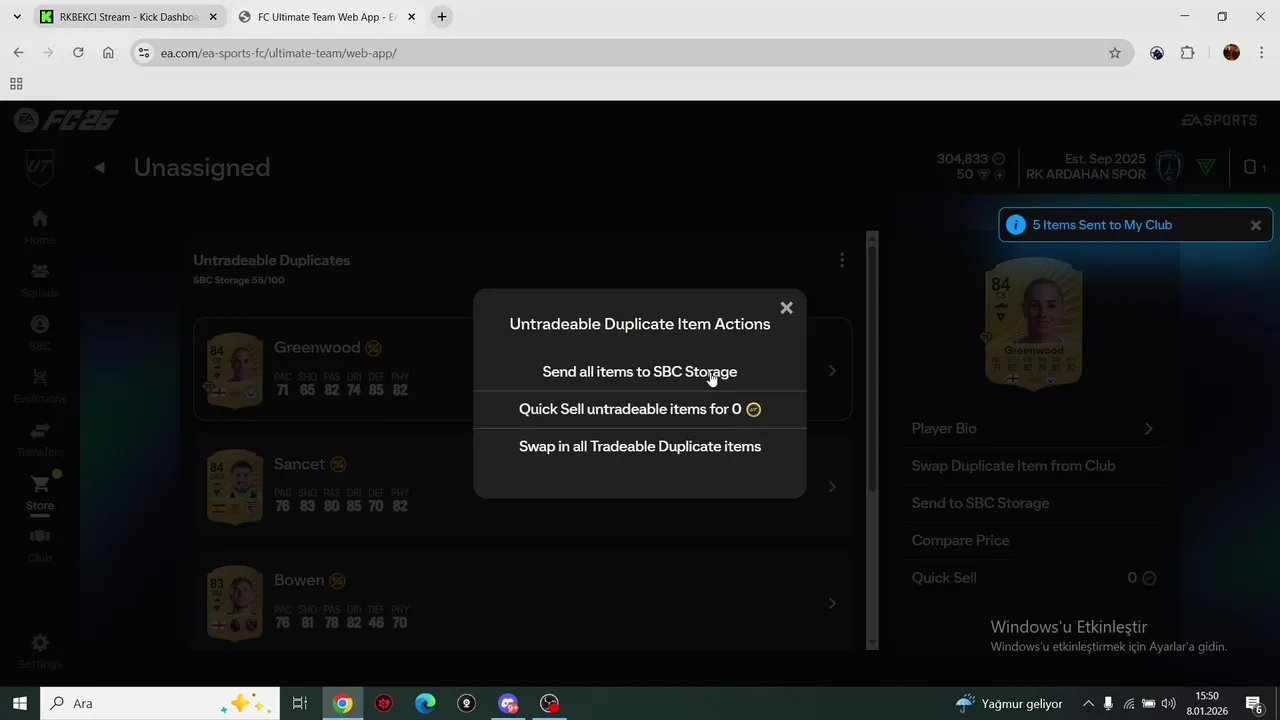This screenshot has width=1280, height=720.
Task: Go back using the arrow beside Unassigned
Action: [99, 167]
